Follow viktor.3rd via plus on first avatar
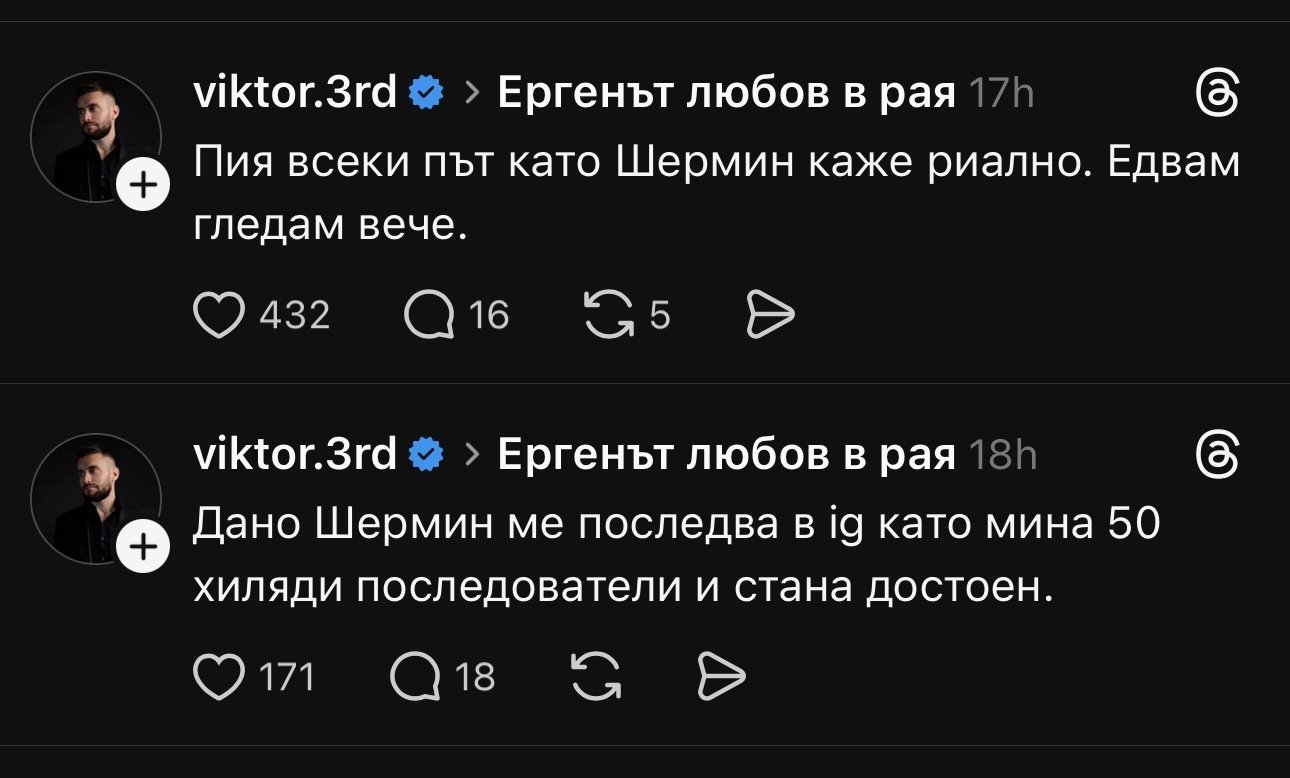Viewport: 1290px width, 778px height. click(145, 187)
